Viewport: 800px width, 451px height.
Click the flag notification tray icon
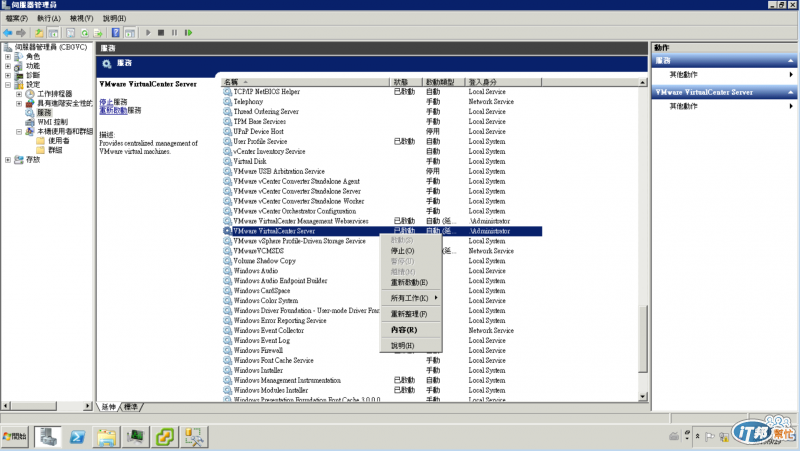(x=710, y=437)
